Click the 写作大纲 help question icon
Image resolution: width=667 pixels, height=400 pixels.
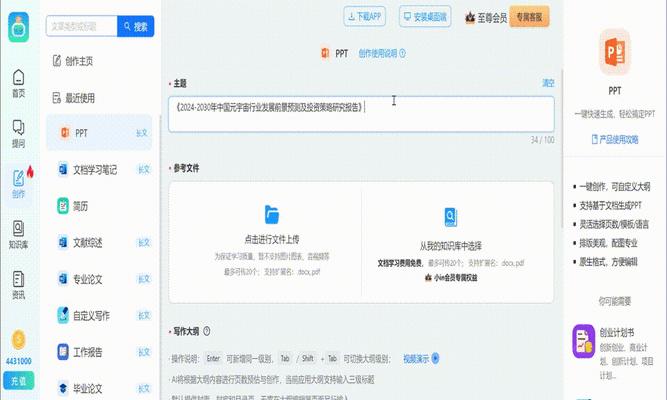tap(207, 331)
